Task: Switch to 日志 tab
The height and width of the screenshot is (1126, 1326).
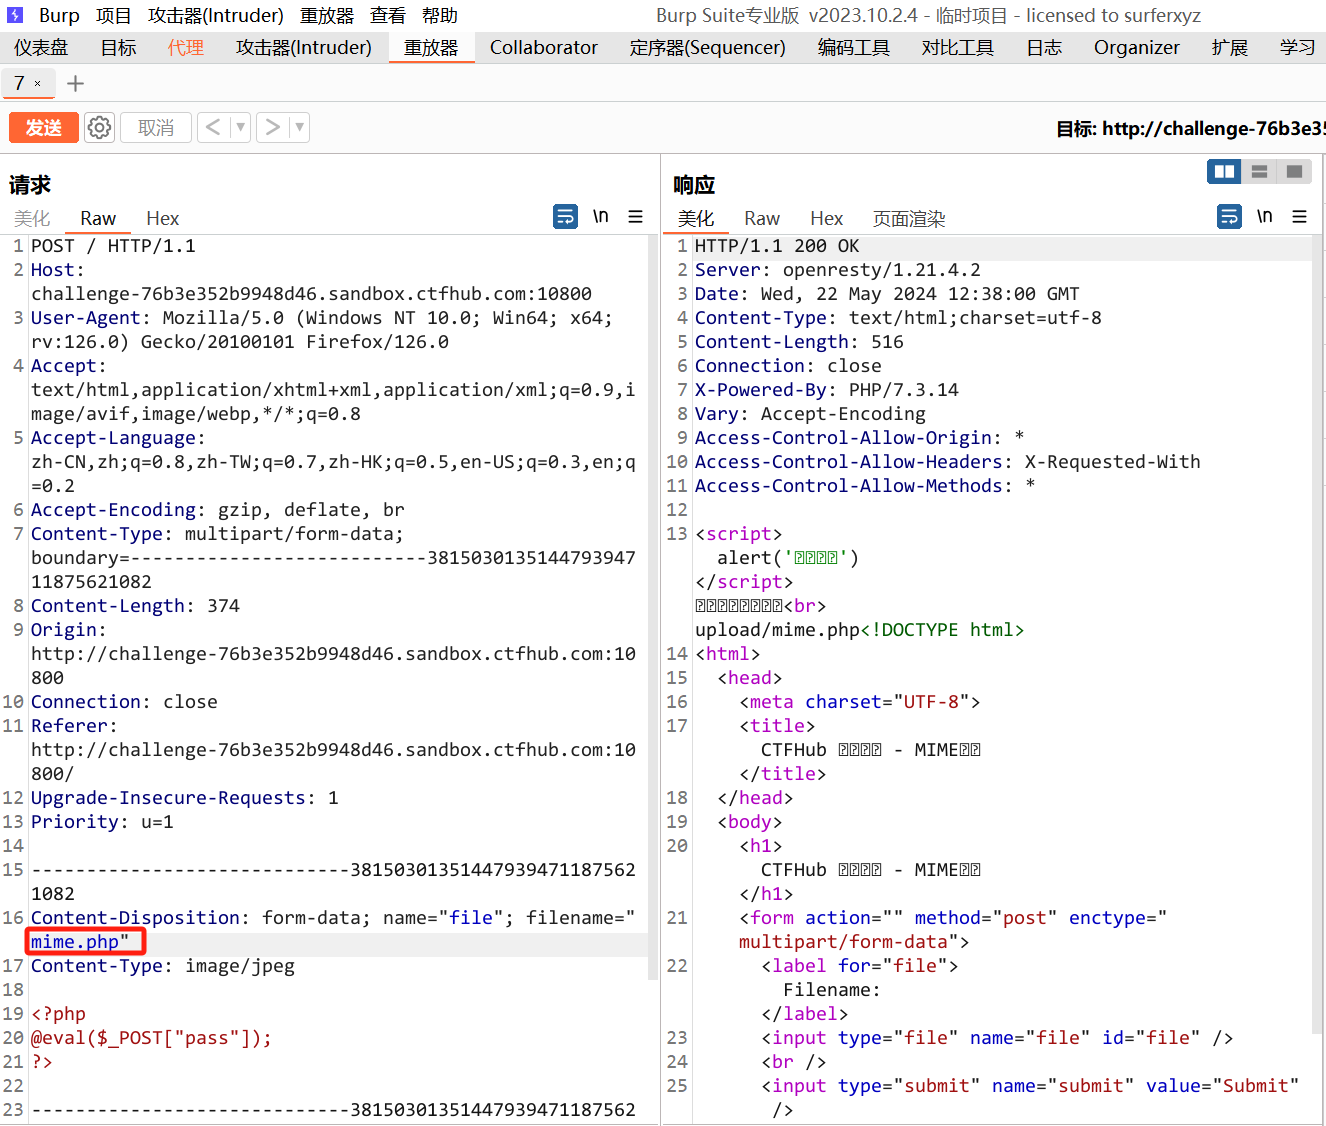Action: point(1044,47)
